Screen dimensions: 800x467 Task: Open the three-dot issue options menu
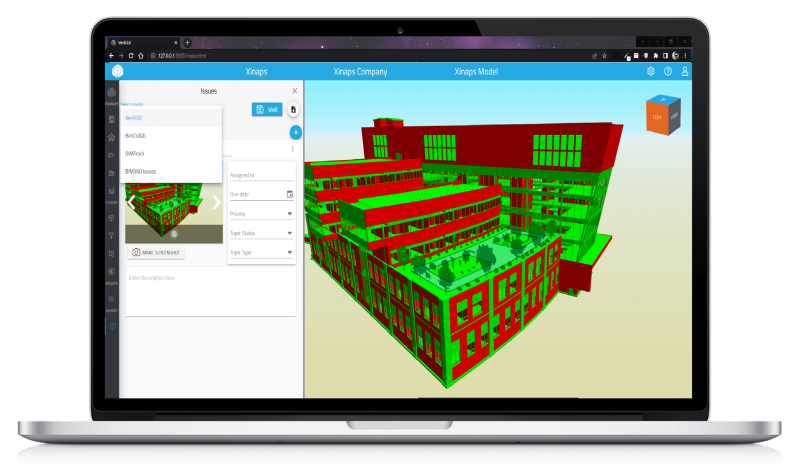coord(292,150)
